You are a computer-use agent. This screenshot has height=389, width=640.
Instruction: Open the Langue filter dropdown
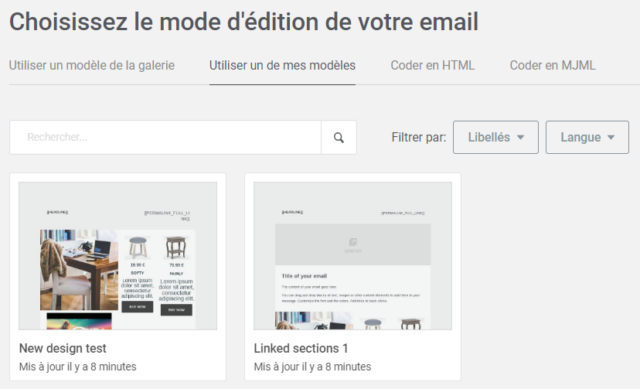pyautogui.click(x=587, y=137)
